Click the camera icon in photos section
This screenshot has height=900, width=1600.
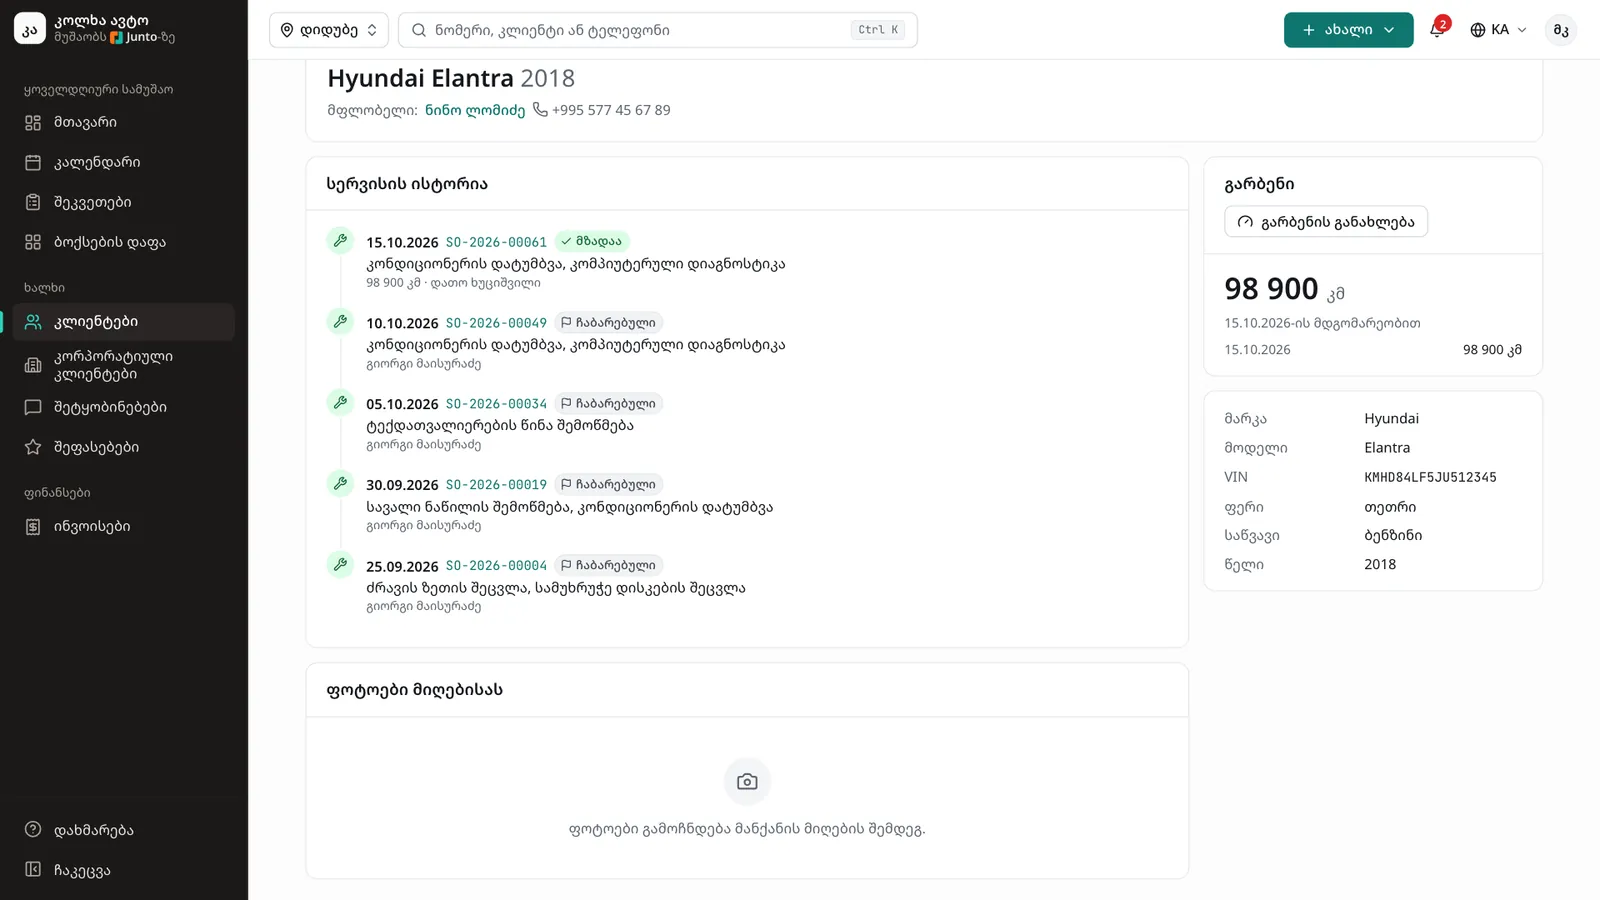747,782
